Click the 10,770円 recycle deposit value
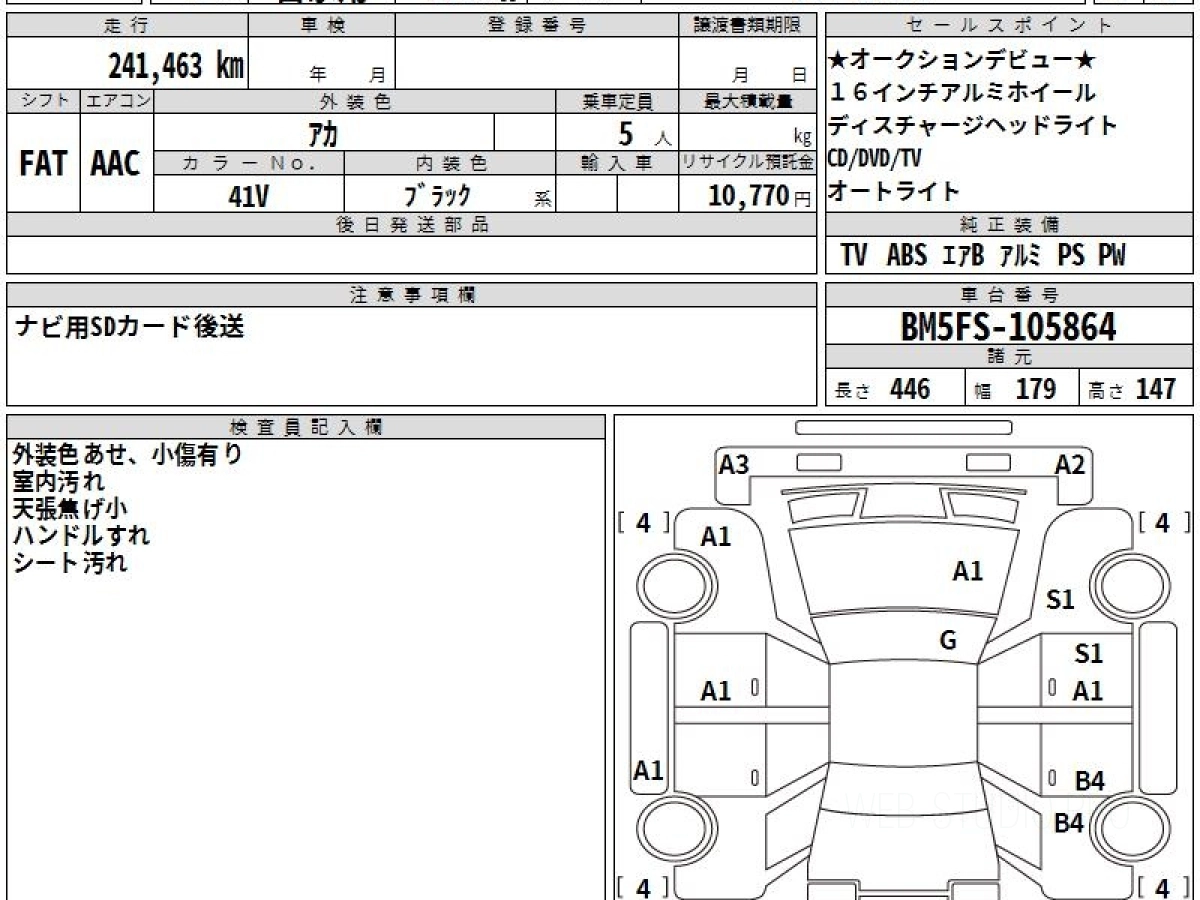The image size is (1200, 900). point(760,195)
